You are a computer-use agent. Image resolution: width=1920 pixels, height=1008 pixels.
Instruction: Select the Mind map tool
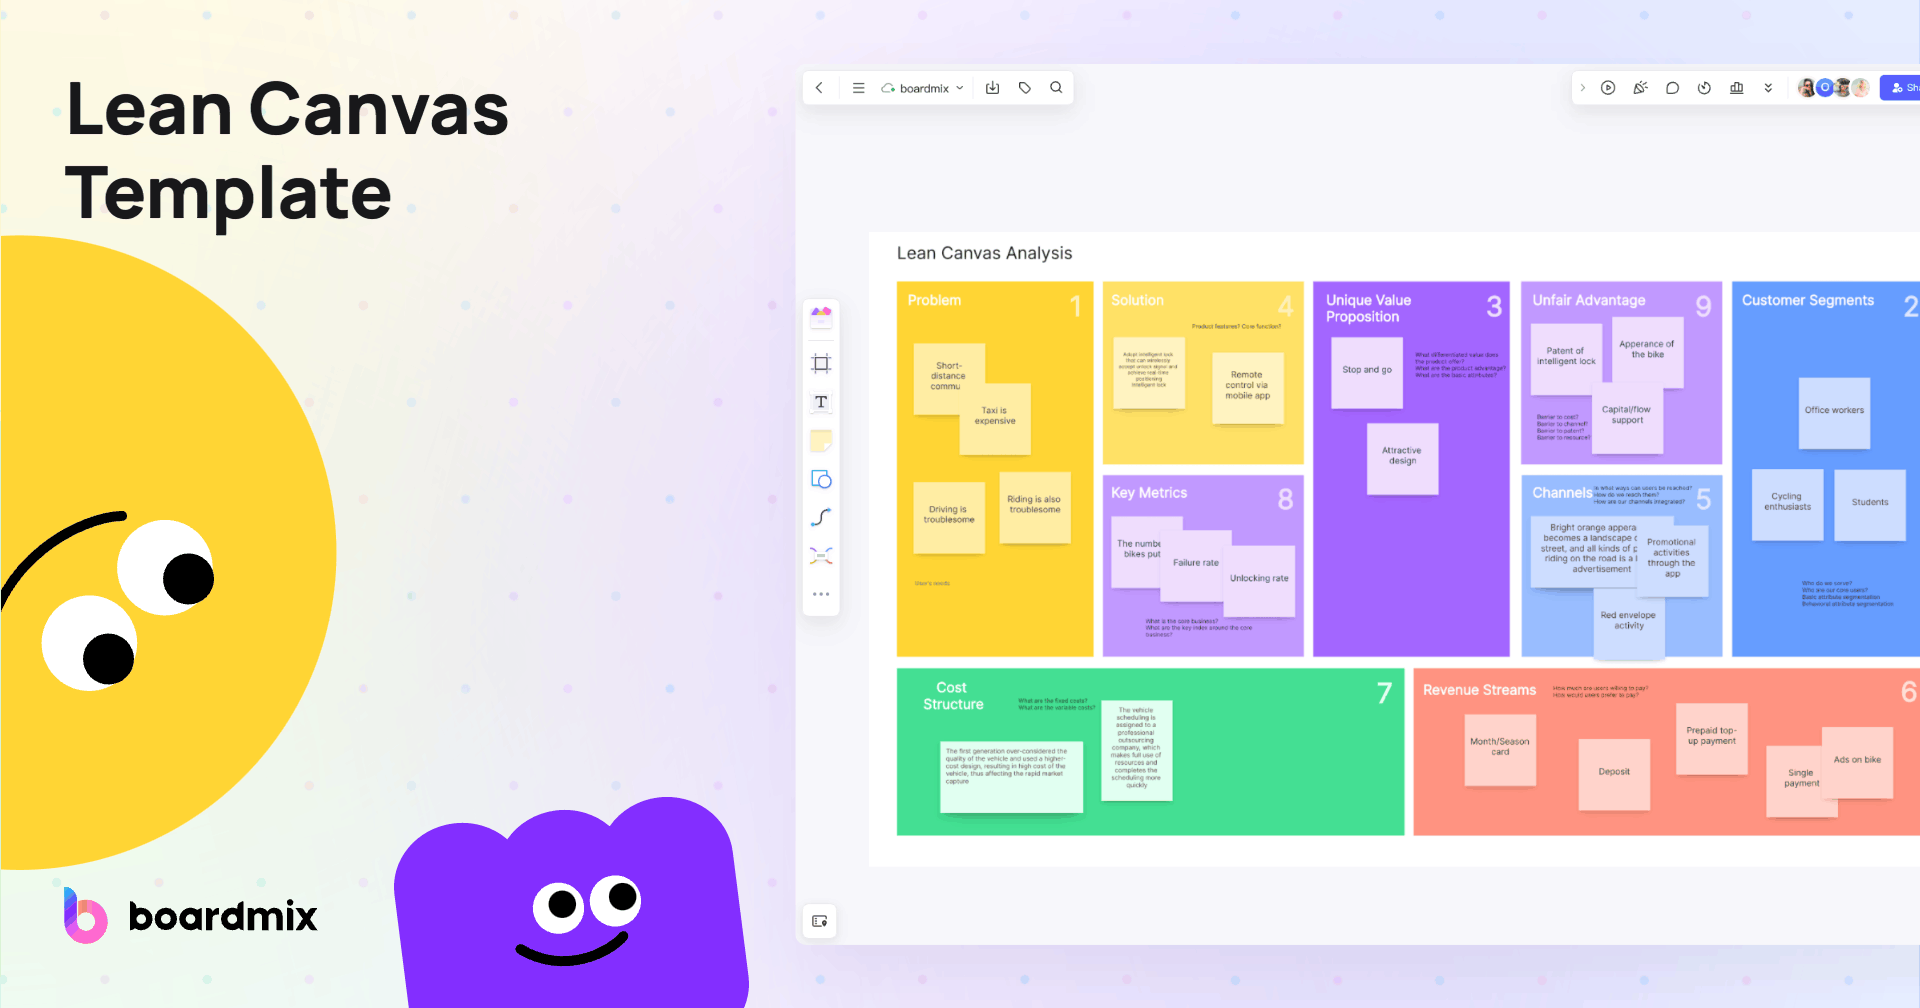point(821,556)
